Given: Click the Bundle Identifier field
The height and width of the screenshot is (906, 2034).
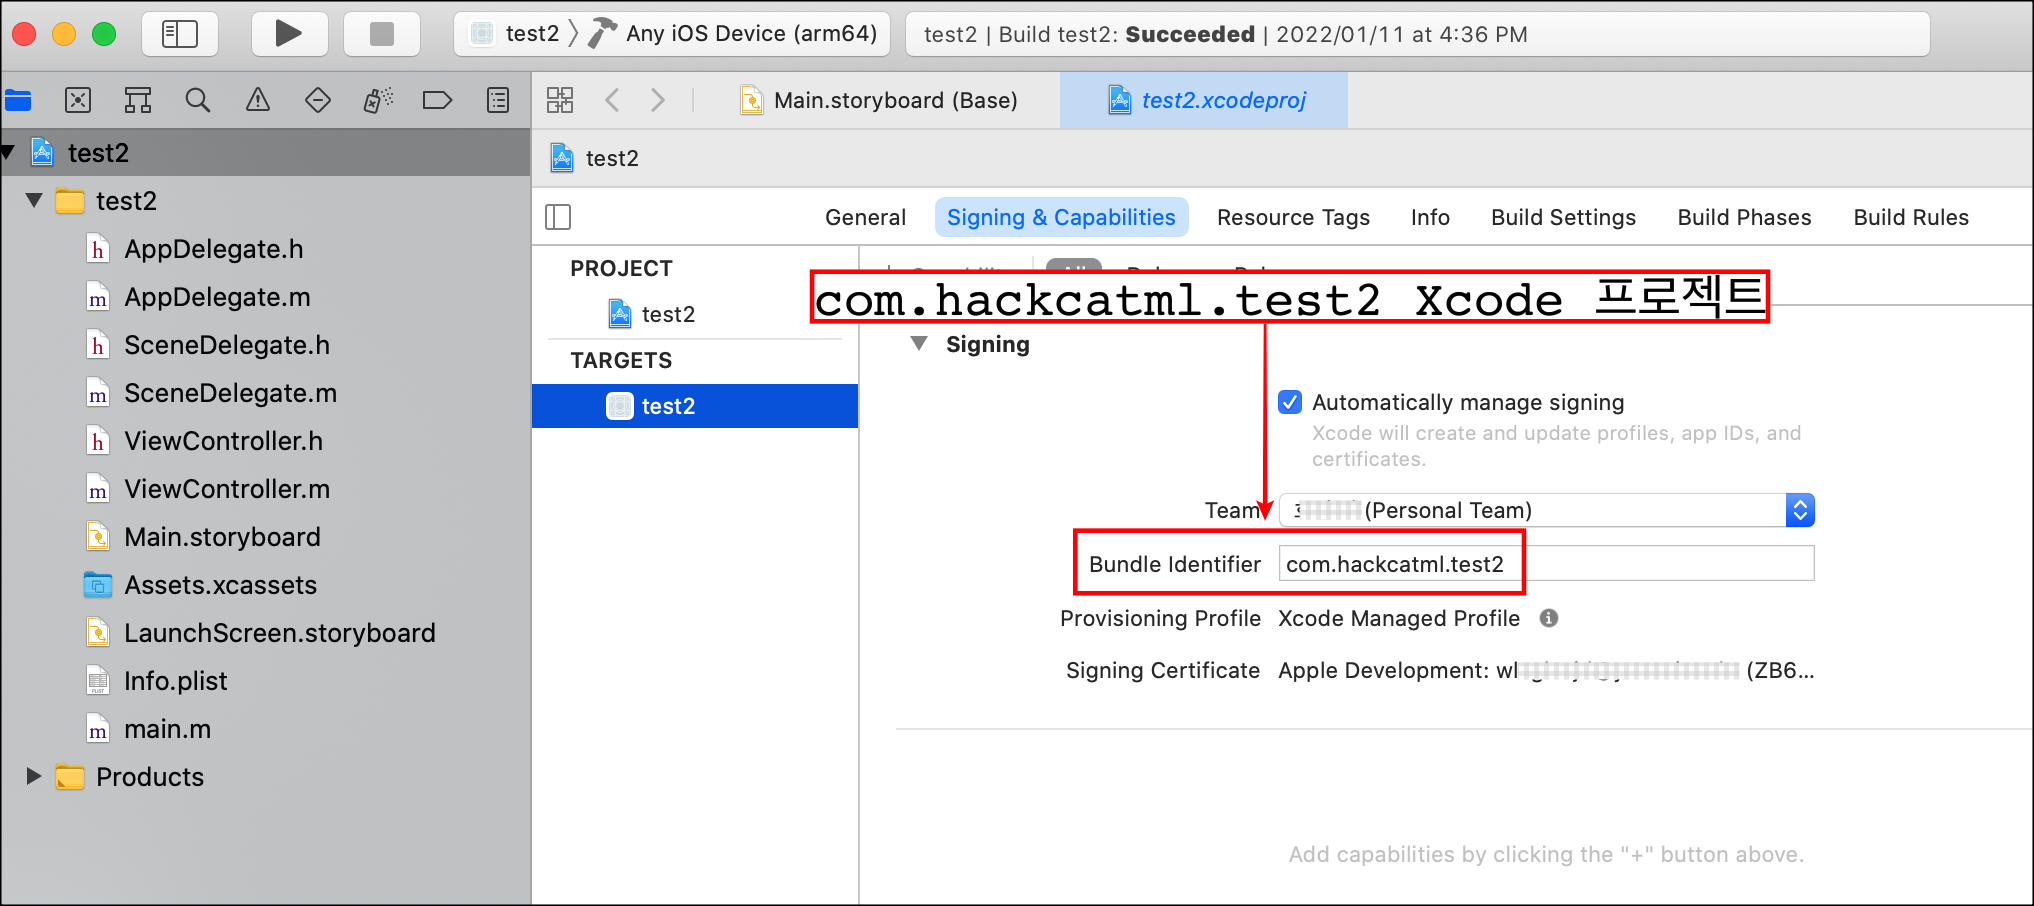Looking at the screenshot, I should [1546, 564].
